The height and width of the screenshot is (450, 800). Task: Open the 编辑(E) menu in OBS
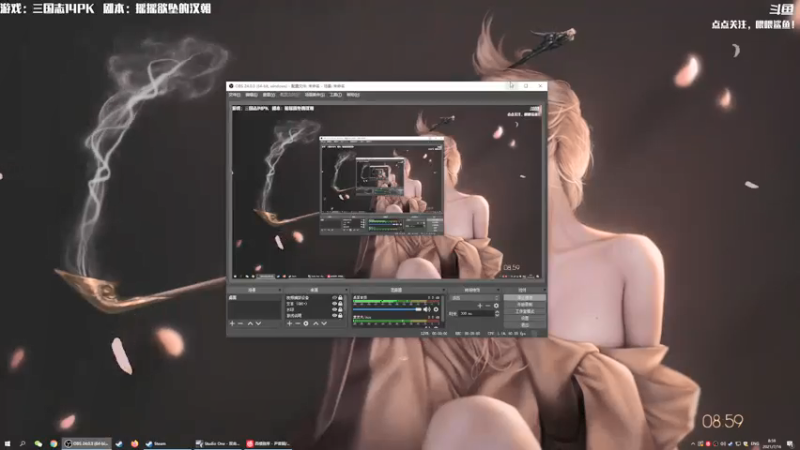point(252,95)
